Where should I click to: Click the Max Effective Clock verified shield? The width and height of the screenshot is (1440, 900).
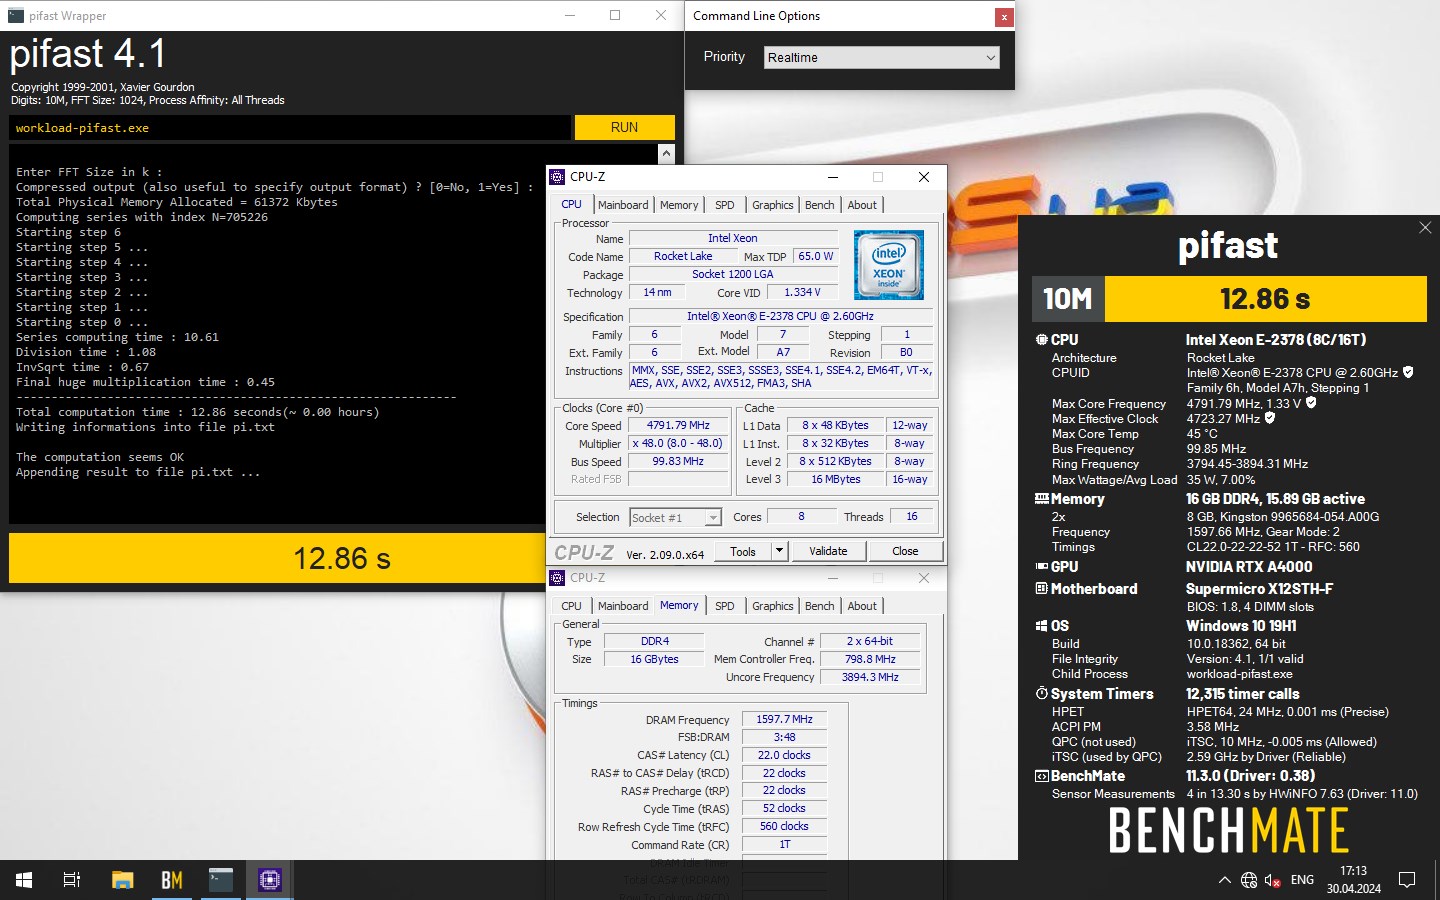[1270, 418]
